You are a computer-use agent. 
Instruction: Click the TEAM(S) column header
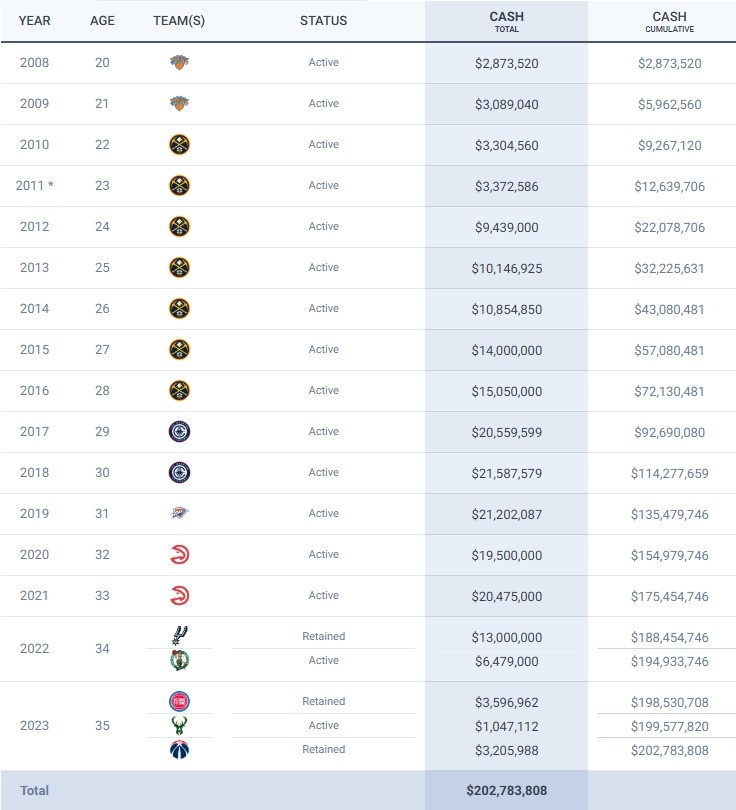pos(180,21)
